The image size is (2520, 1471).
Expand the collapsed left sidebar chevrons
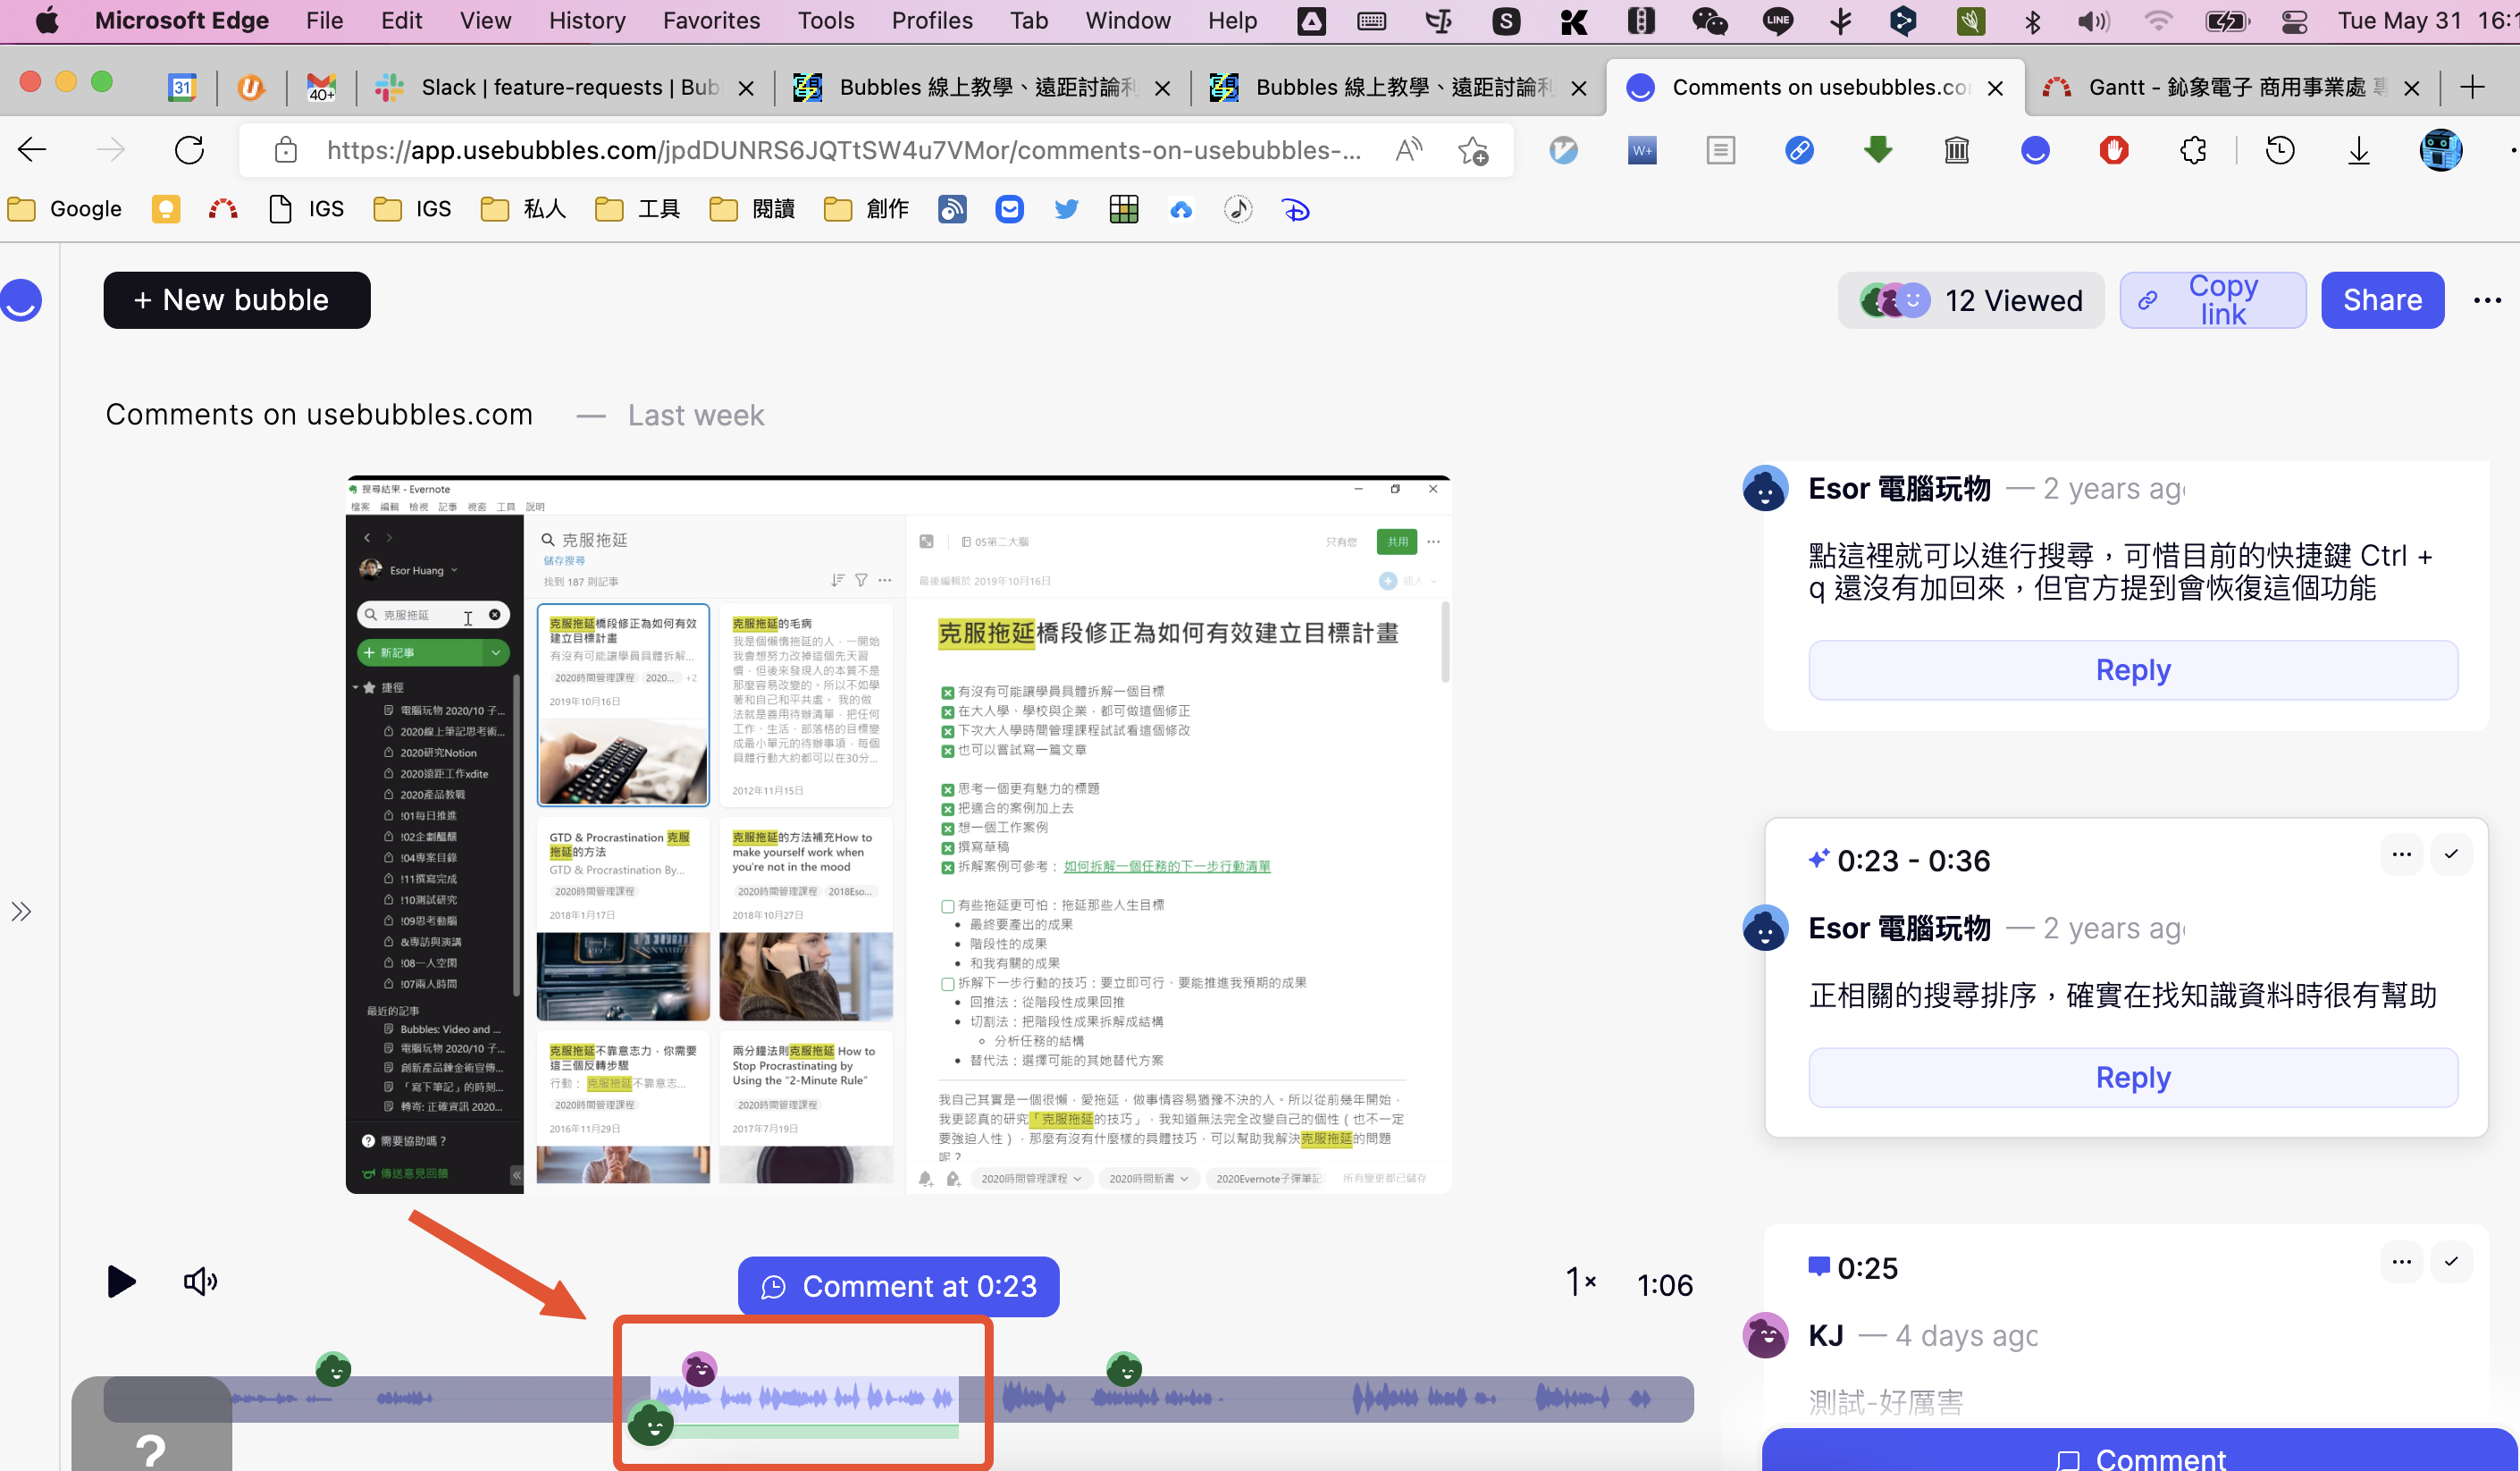click(21, 911)
